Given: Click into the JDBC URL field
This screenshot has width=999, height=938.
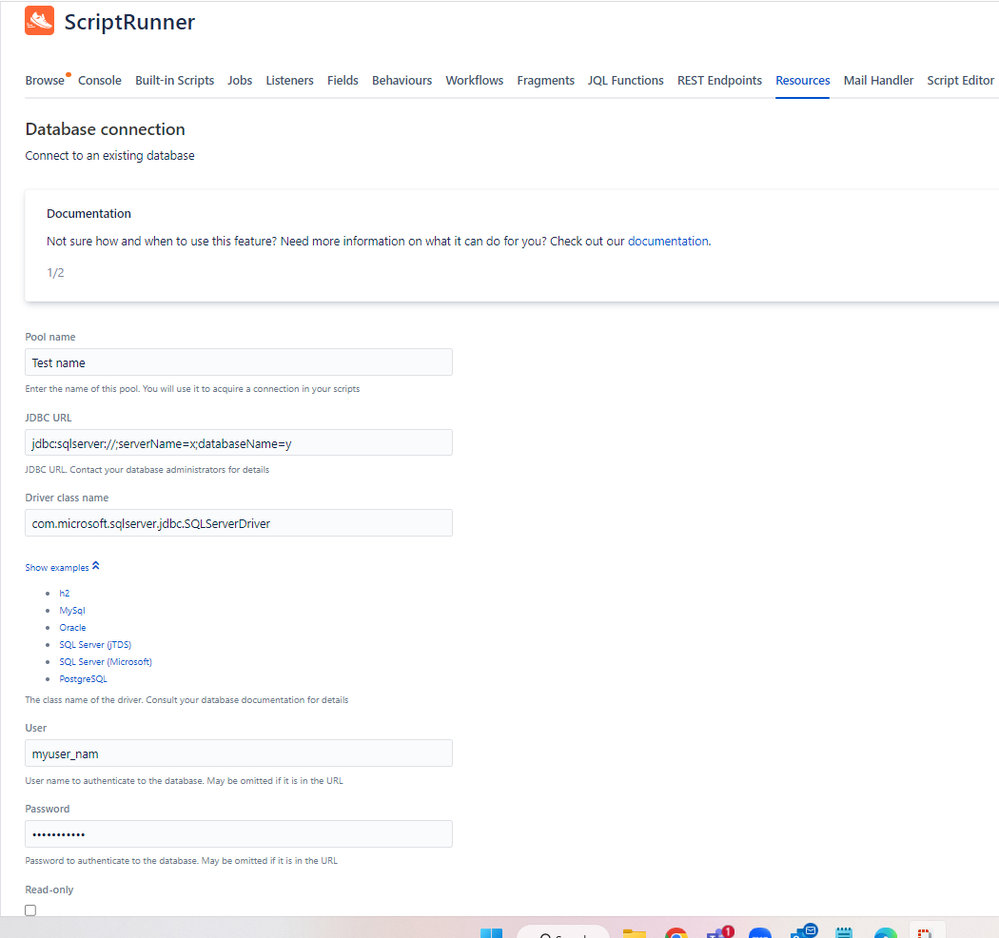Looking at the screenshot, I should pyautogui.click(x=239, y=443).
